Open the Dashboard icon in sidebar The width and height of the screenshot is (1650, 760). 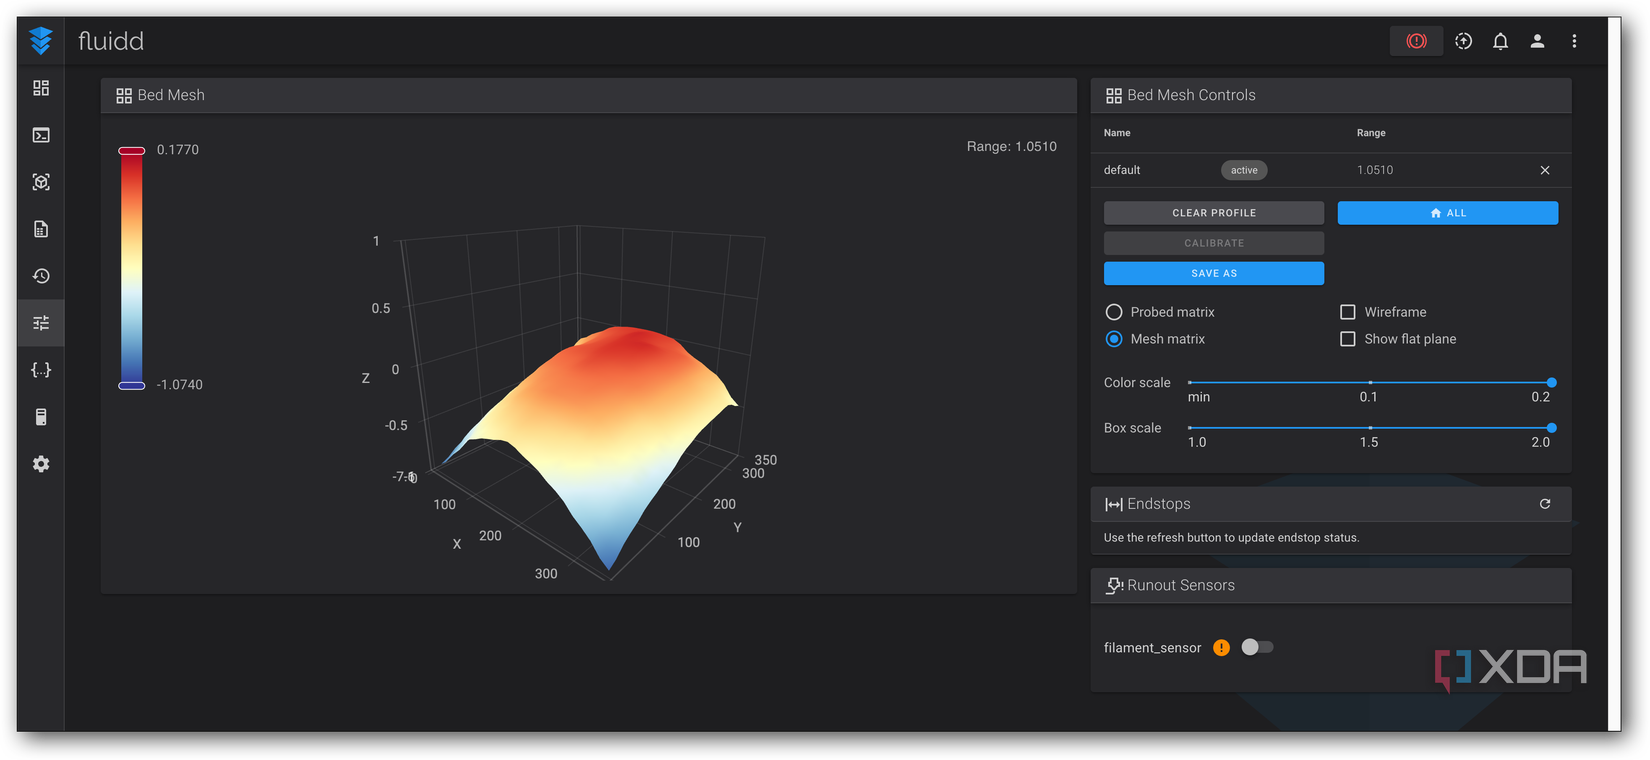41,88
